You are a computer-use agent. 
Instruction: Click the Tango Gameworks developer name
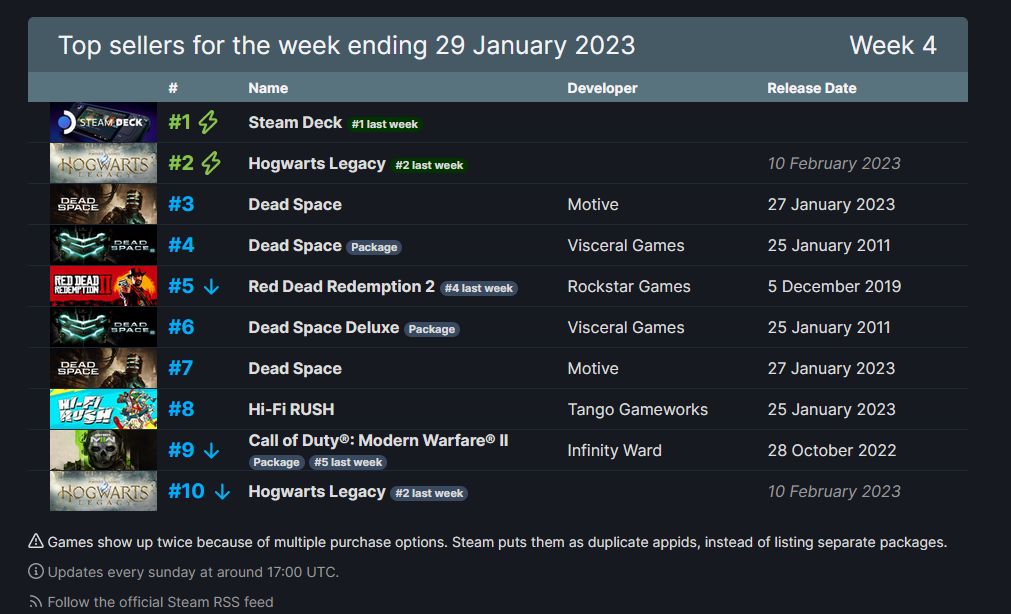point(637,410)
